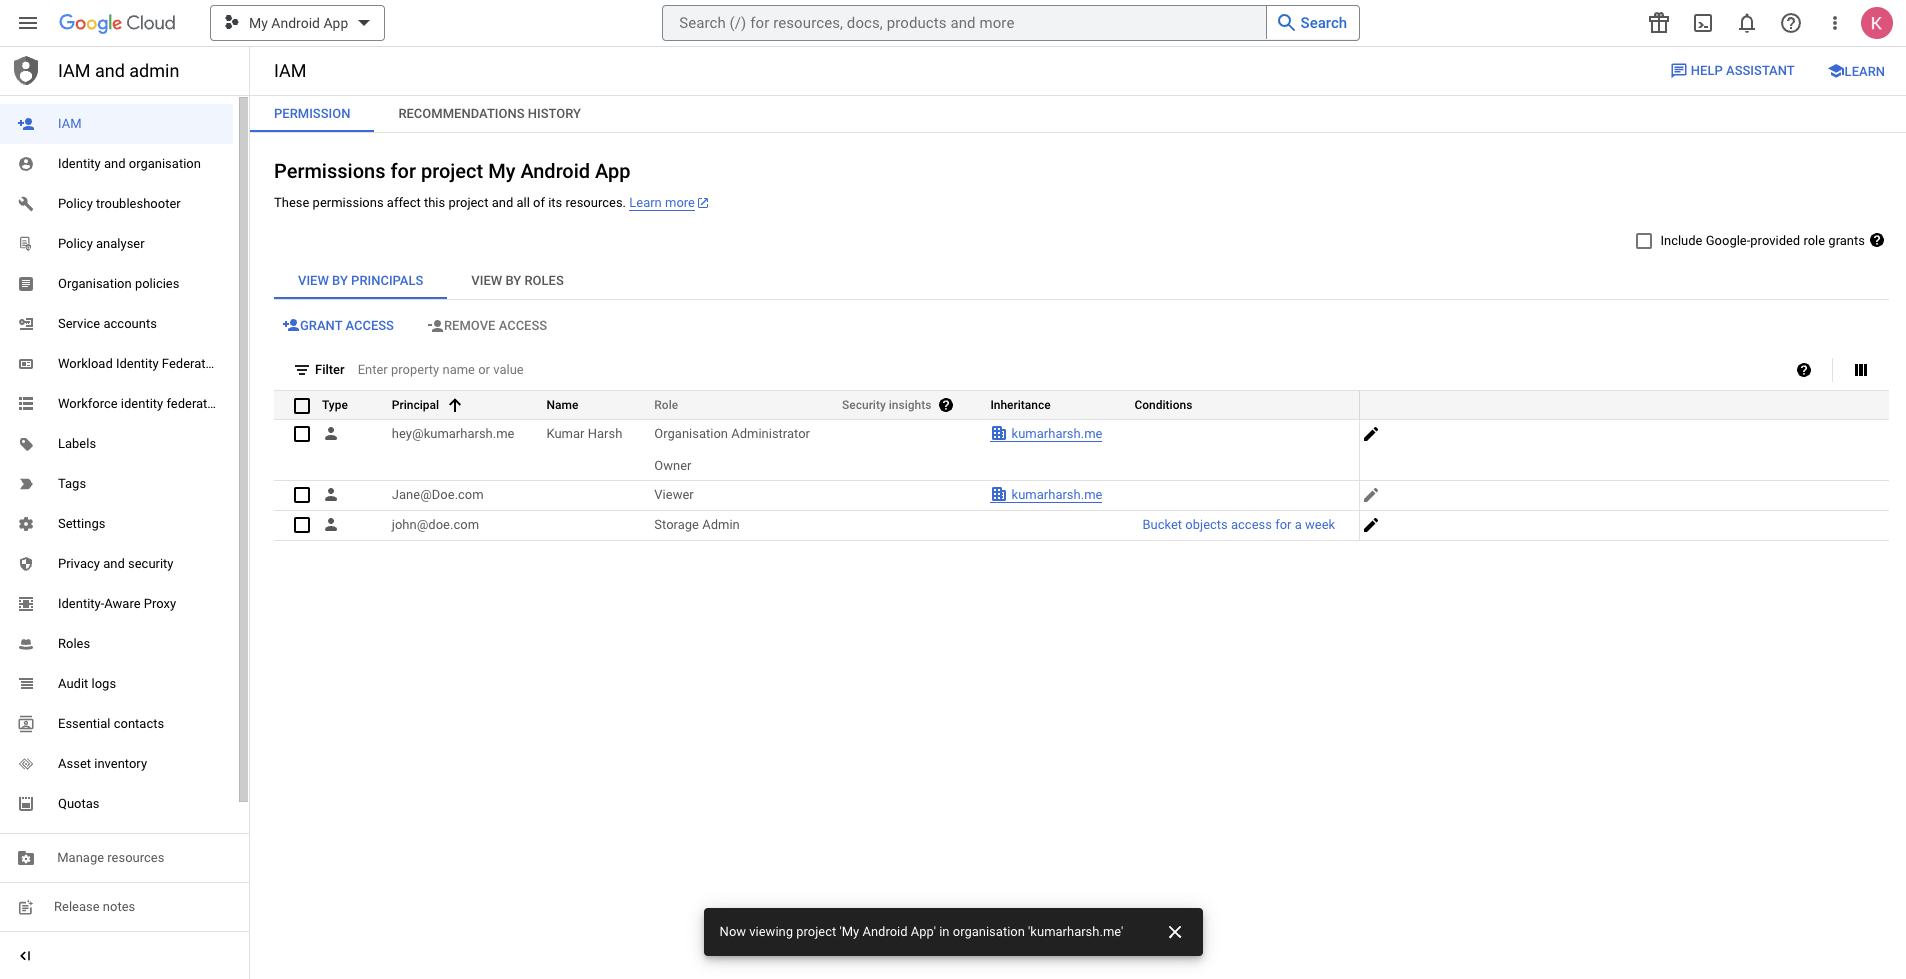Open the My Android App project picker

click(296, 22)
